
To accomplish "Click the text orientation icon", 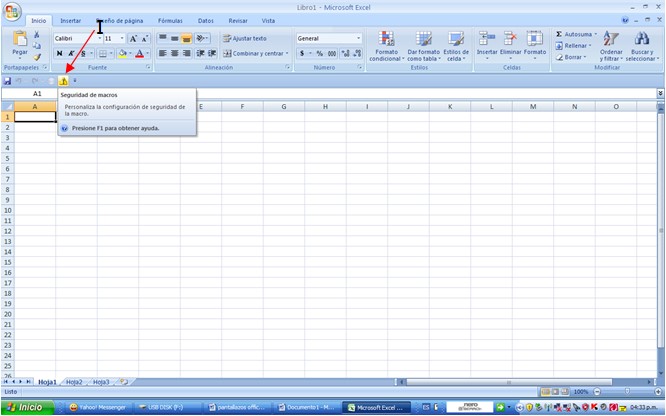I will click(x=202, y=38).
